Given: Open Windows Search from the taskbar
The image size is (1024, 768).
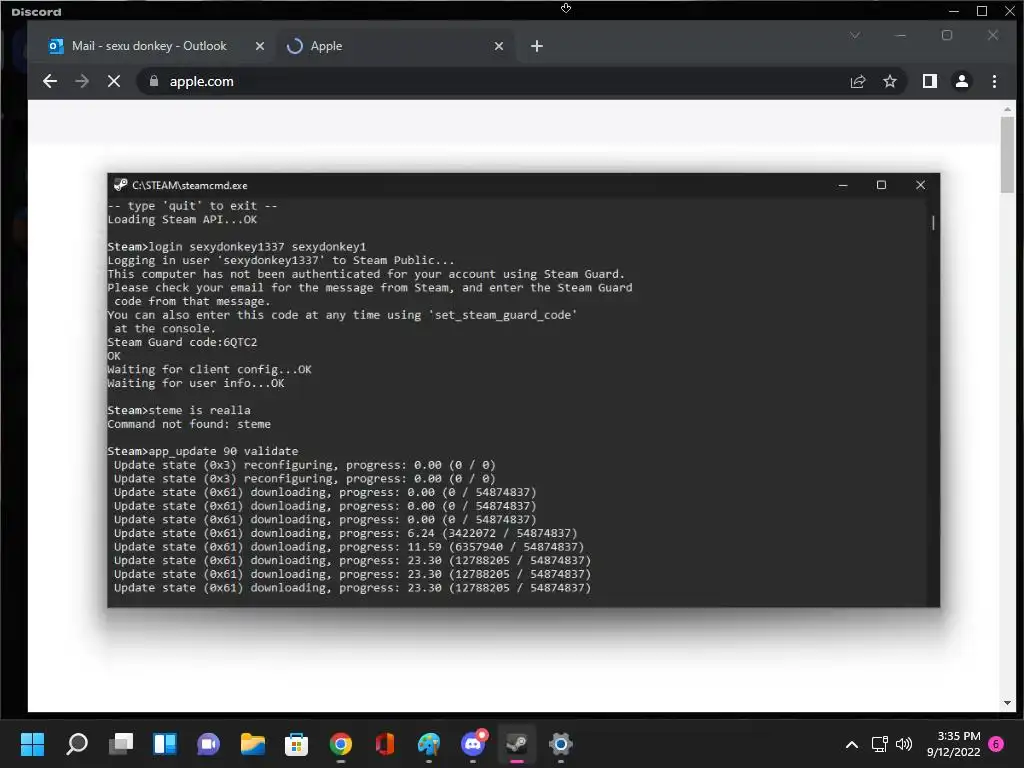Looking at the screenshot, I should (x=77, y=744).
